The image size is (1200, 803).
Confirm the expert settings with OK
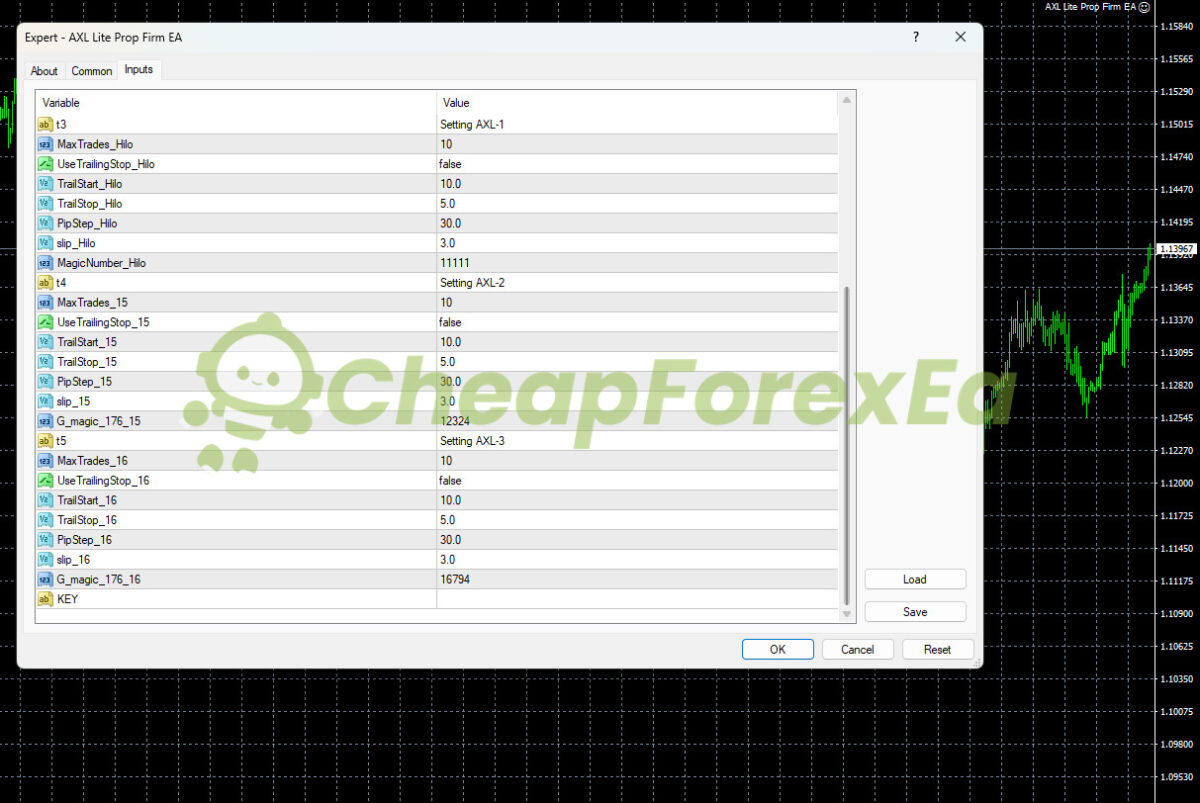click(778, 649)
